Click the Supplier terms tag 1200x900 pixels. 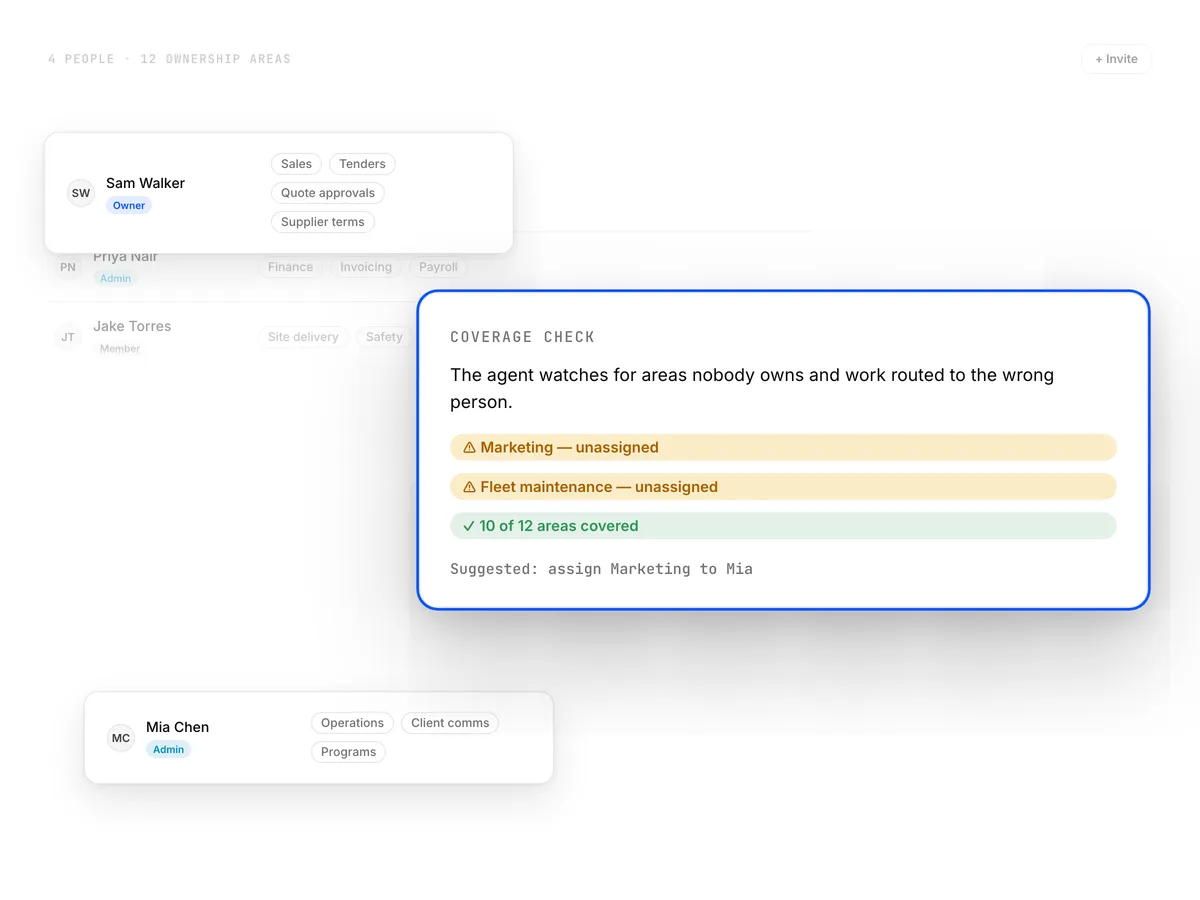tap(323, 222)
